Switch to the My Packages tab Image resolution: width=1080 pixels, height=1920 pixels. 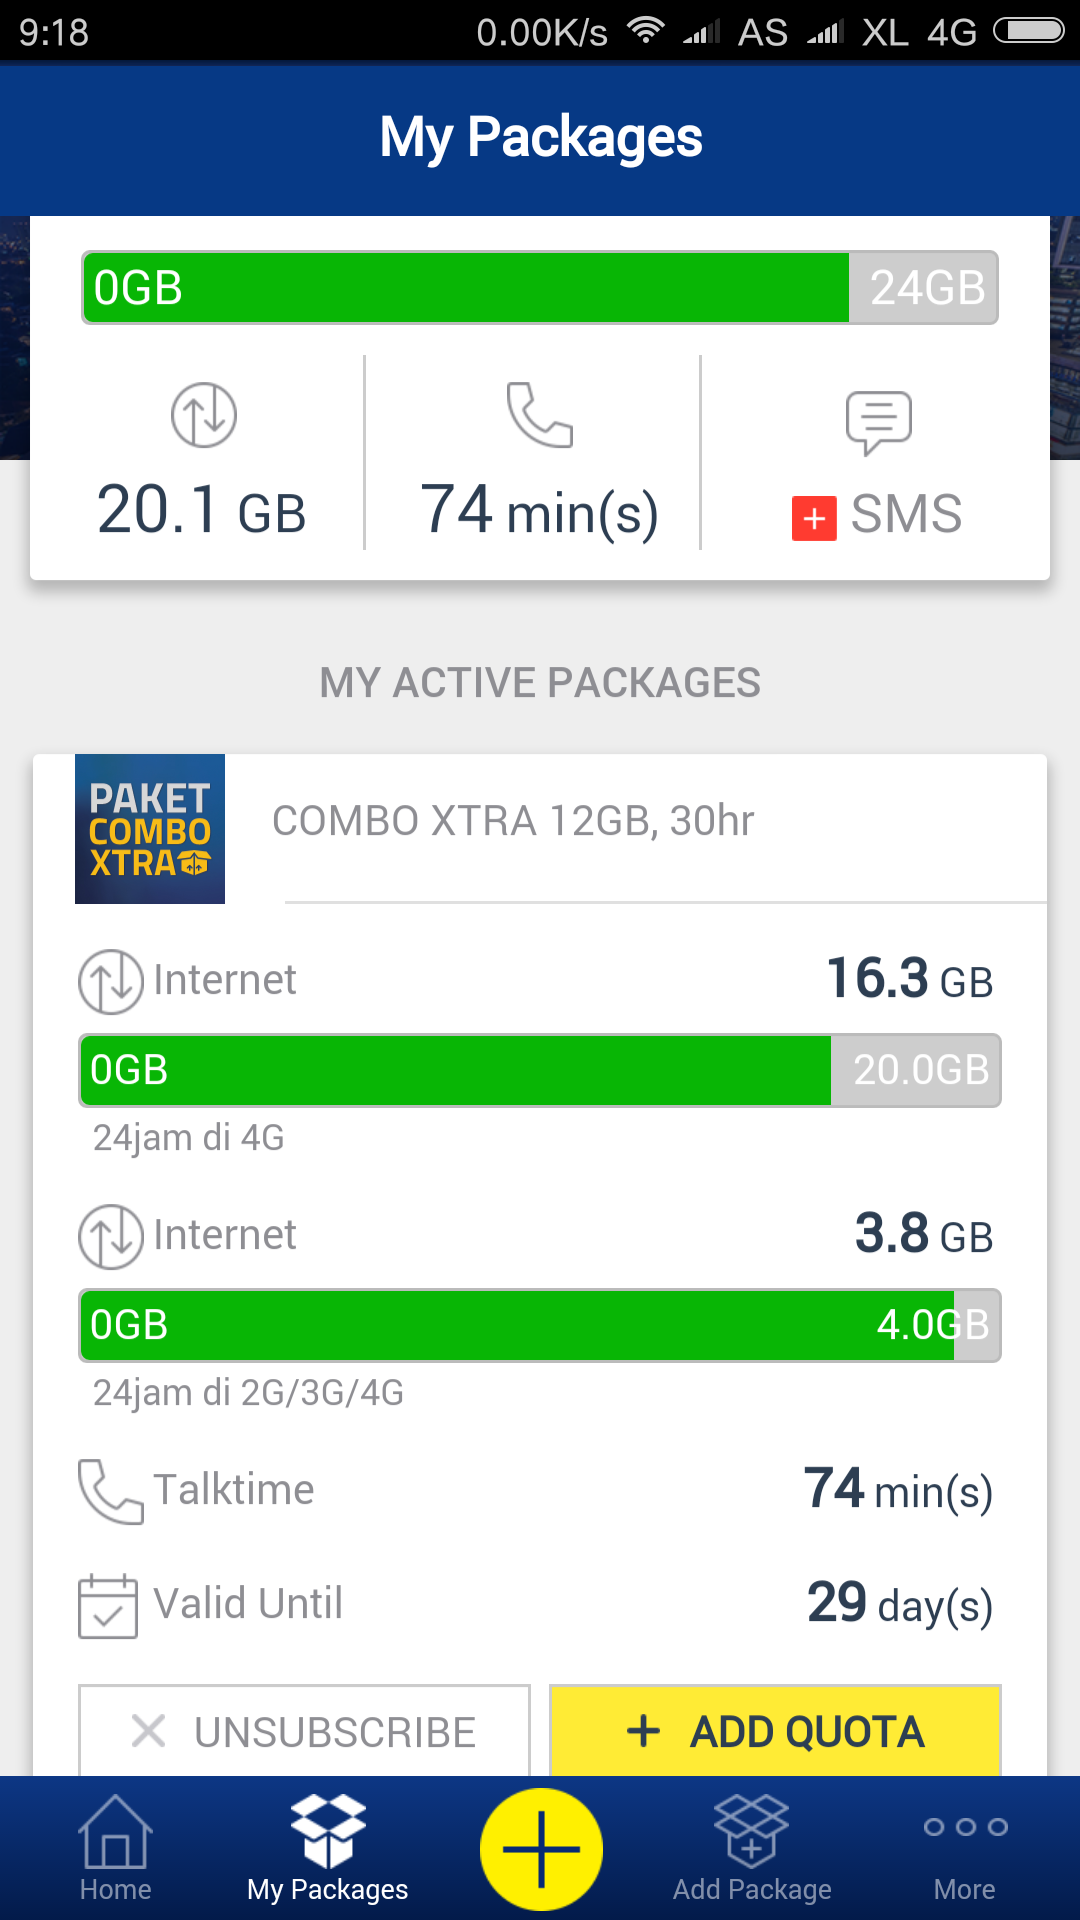click(327, 1850)
